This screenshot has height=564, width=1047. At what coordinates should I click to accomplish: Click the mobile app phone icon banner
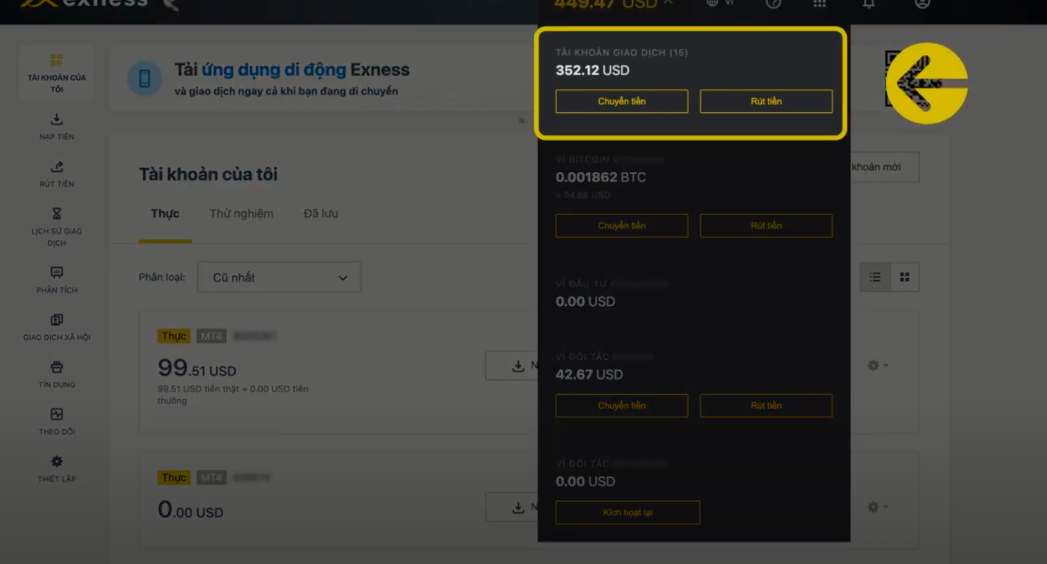tap(144, 79)
